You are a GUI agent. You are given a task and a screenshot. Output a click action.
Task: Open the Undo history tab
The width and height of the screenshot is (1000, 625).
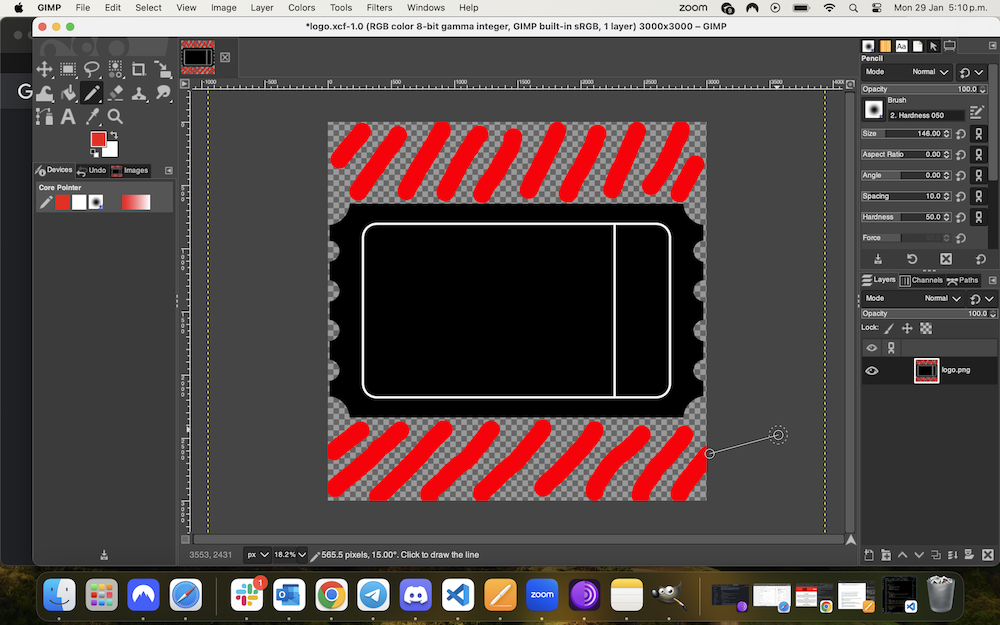pos(92,171)
